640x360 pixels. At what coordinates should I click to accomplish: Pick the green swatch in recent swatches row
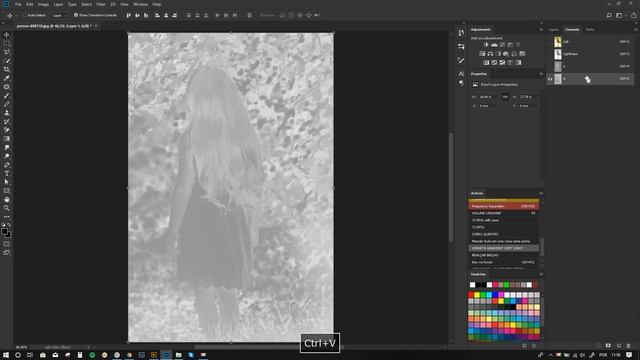(x=507, y=285)
